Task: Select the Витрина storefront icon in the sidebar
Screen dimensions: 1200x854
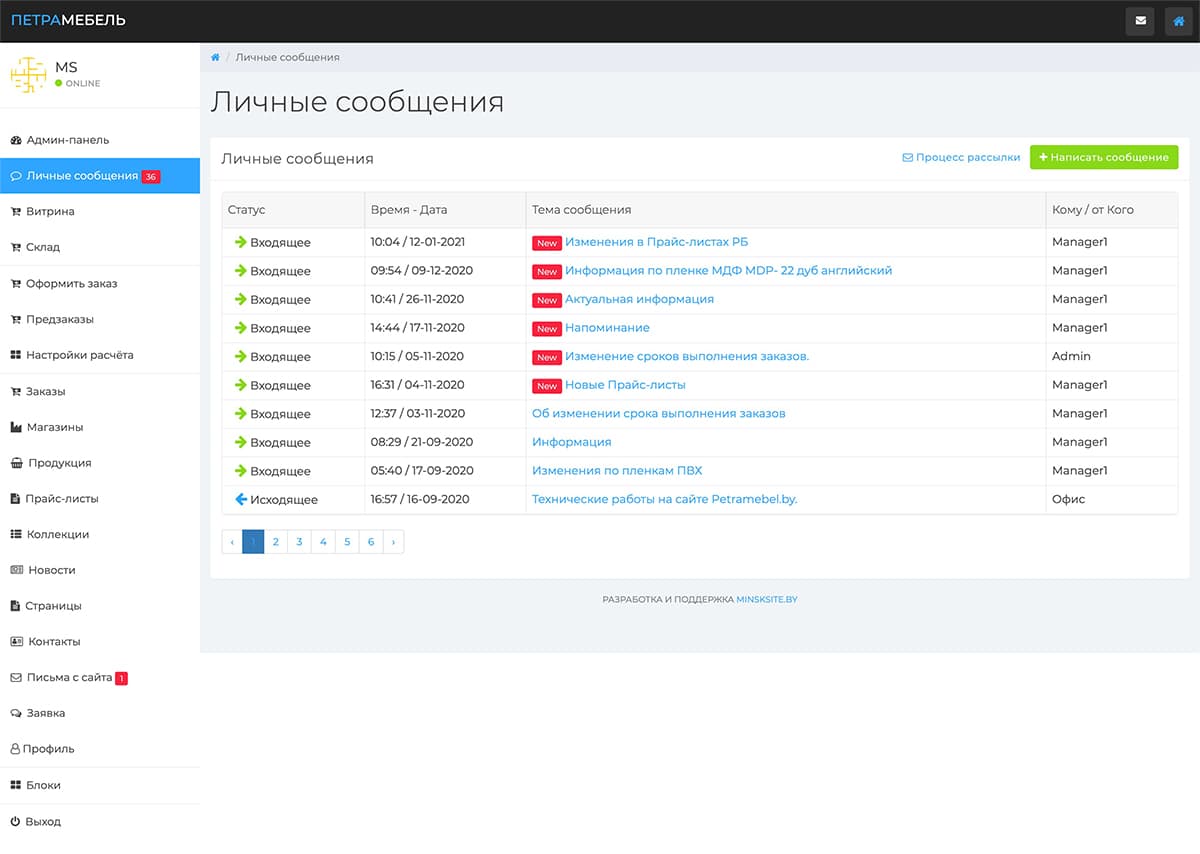Action: (x=15, y=211)
